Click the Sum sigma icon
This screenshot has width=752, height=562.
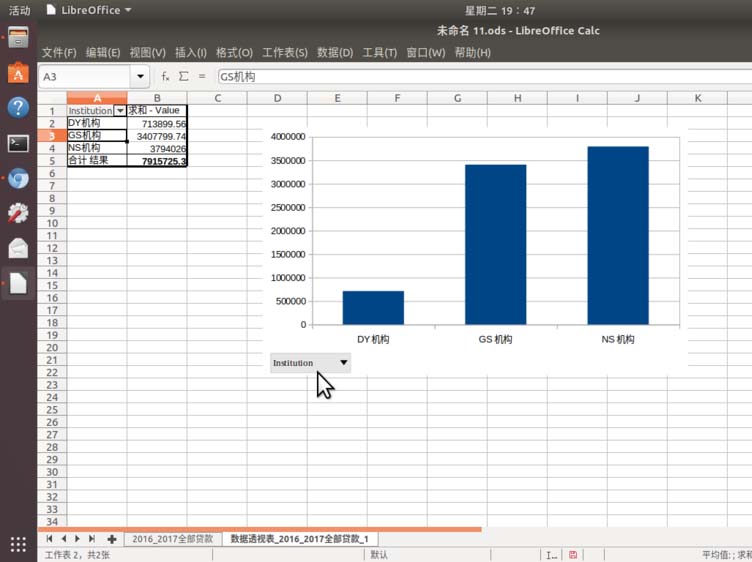[183, 76]
